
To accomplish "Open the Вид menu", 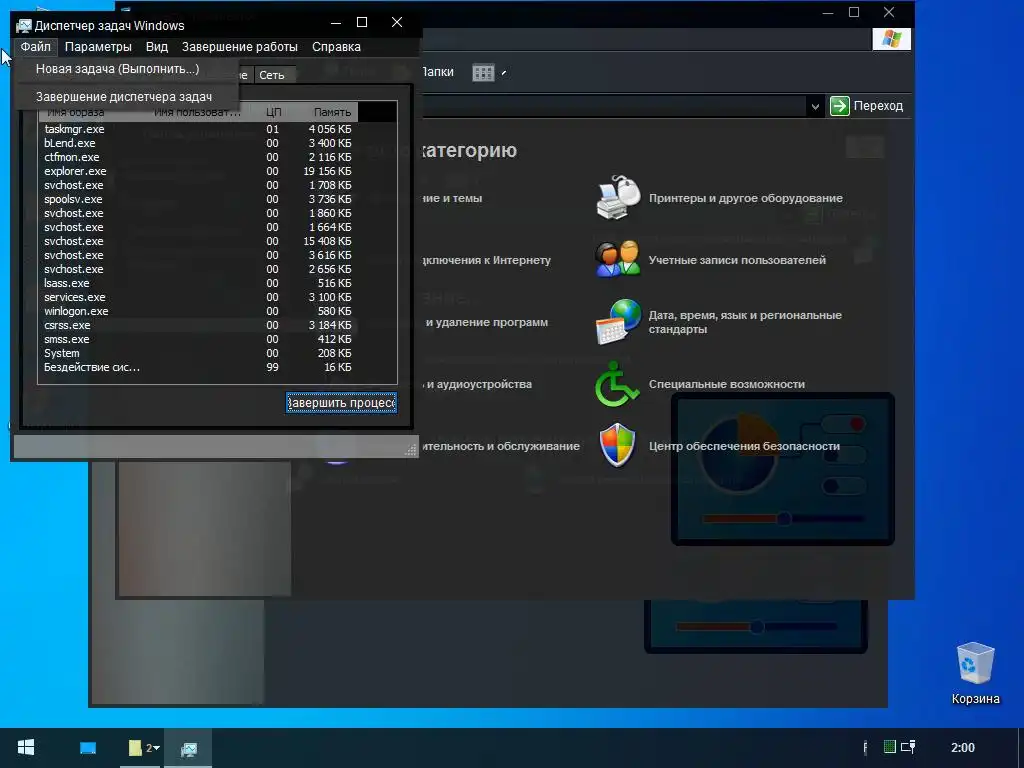I will [157, 47].
